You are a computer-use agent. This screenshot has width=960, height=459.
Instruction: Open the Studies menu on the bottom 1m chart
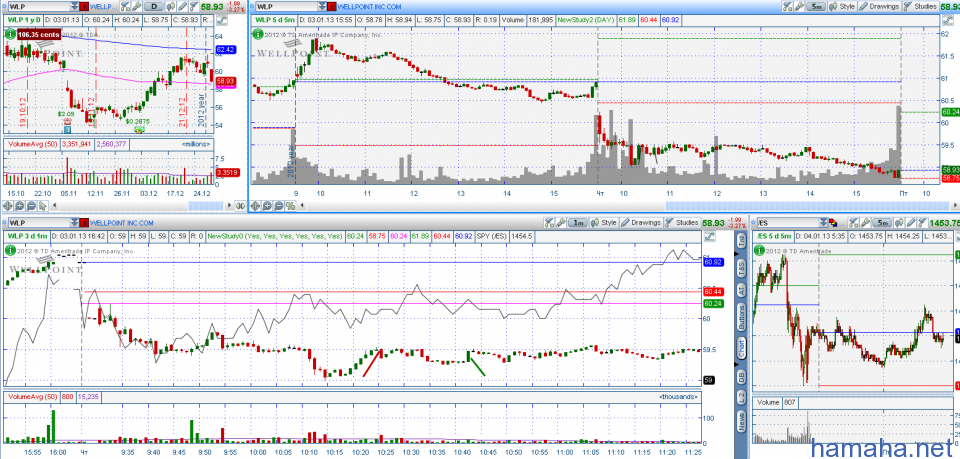click(x=682, y=222)
